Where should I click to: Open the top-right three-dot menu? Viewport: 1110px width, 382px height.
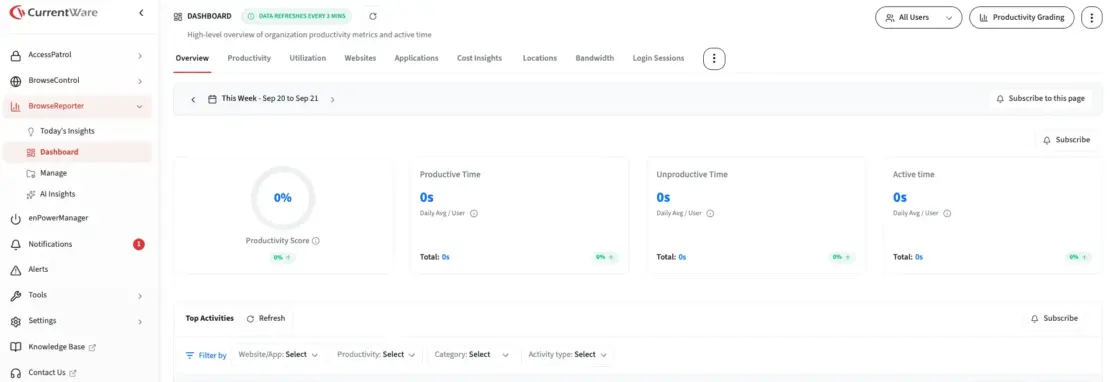point(1093,18)
